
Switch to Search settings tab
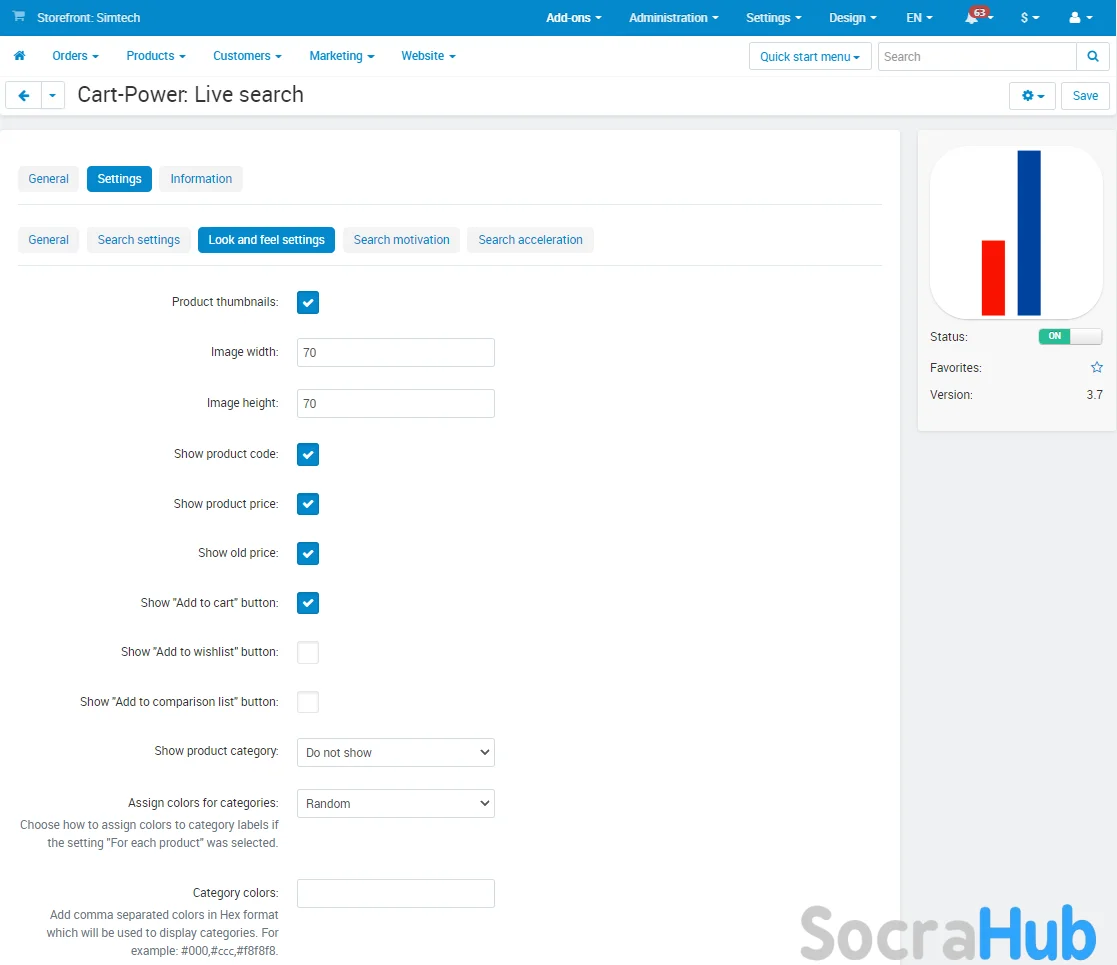(x=138, y=240)
